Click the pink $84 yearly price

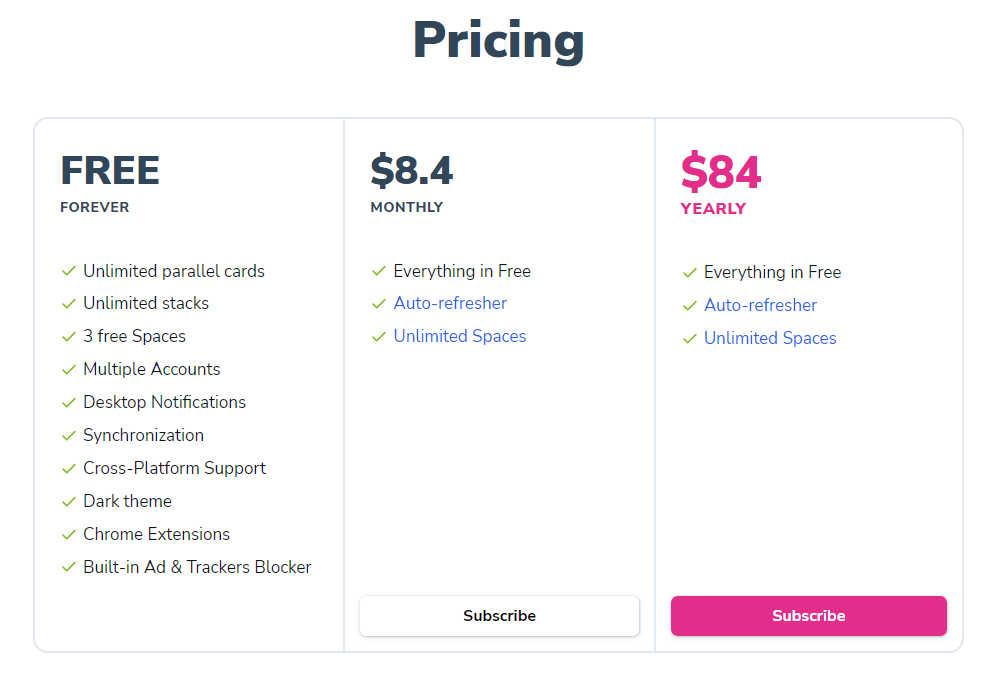click(721, 172)
